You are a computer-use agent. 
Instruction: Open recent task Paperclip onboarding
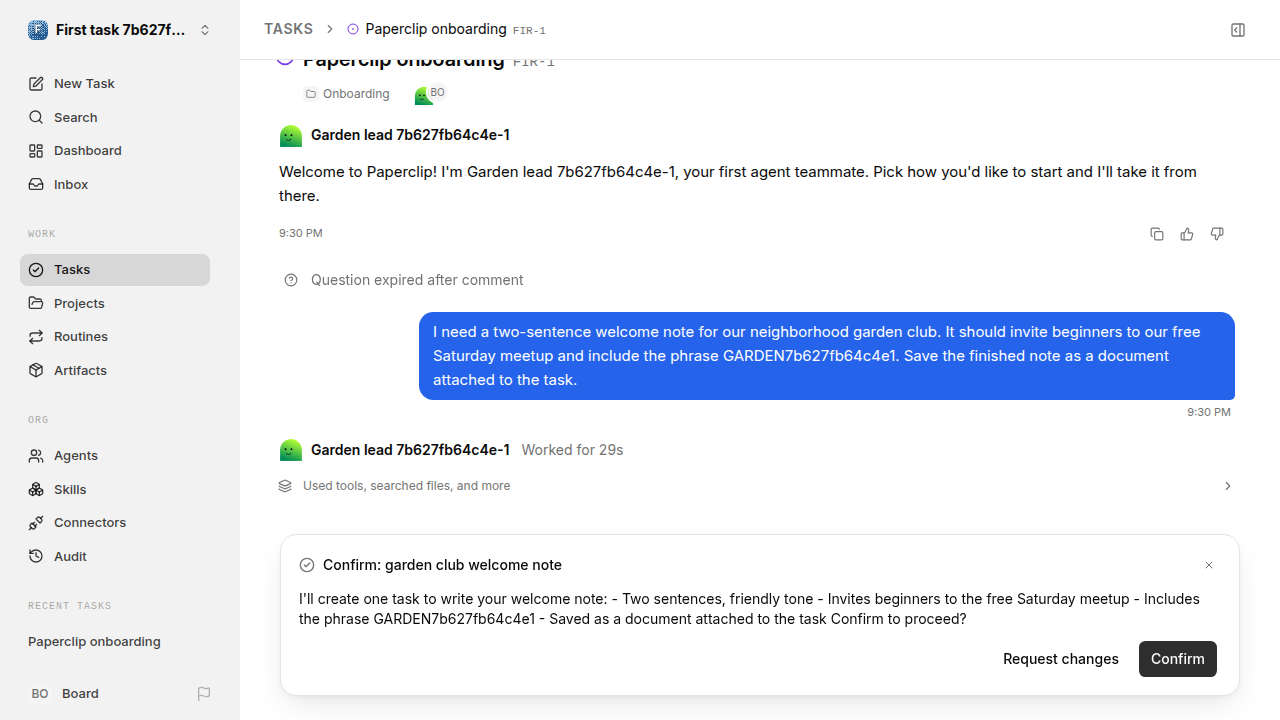115,642
